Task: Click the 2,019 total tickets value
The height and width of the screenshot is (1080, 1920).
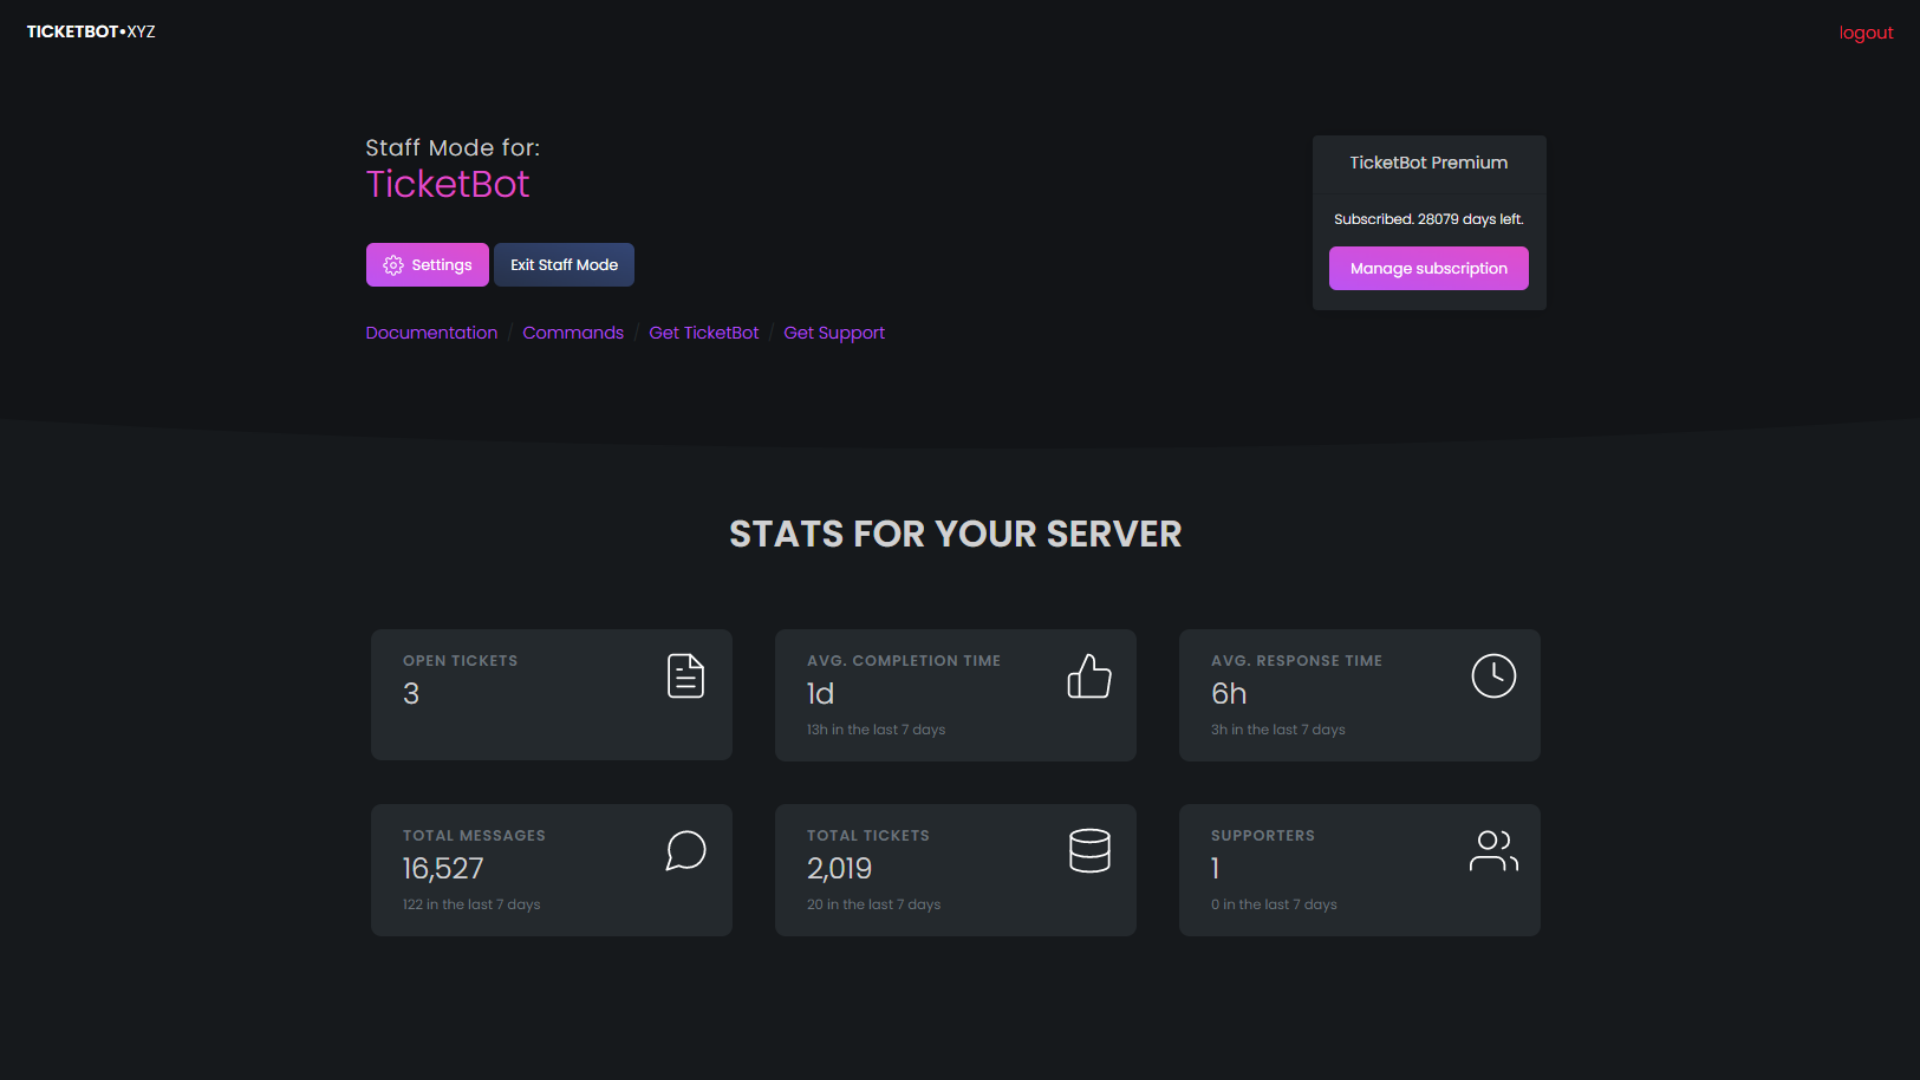Action: [x=839, y=869]
